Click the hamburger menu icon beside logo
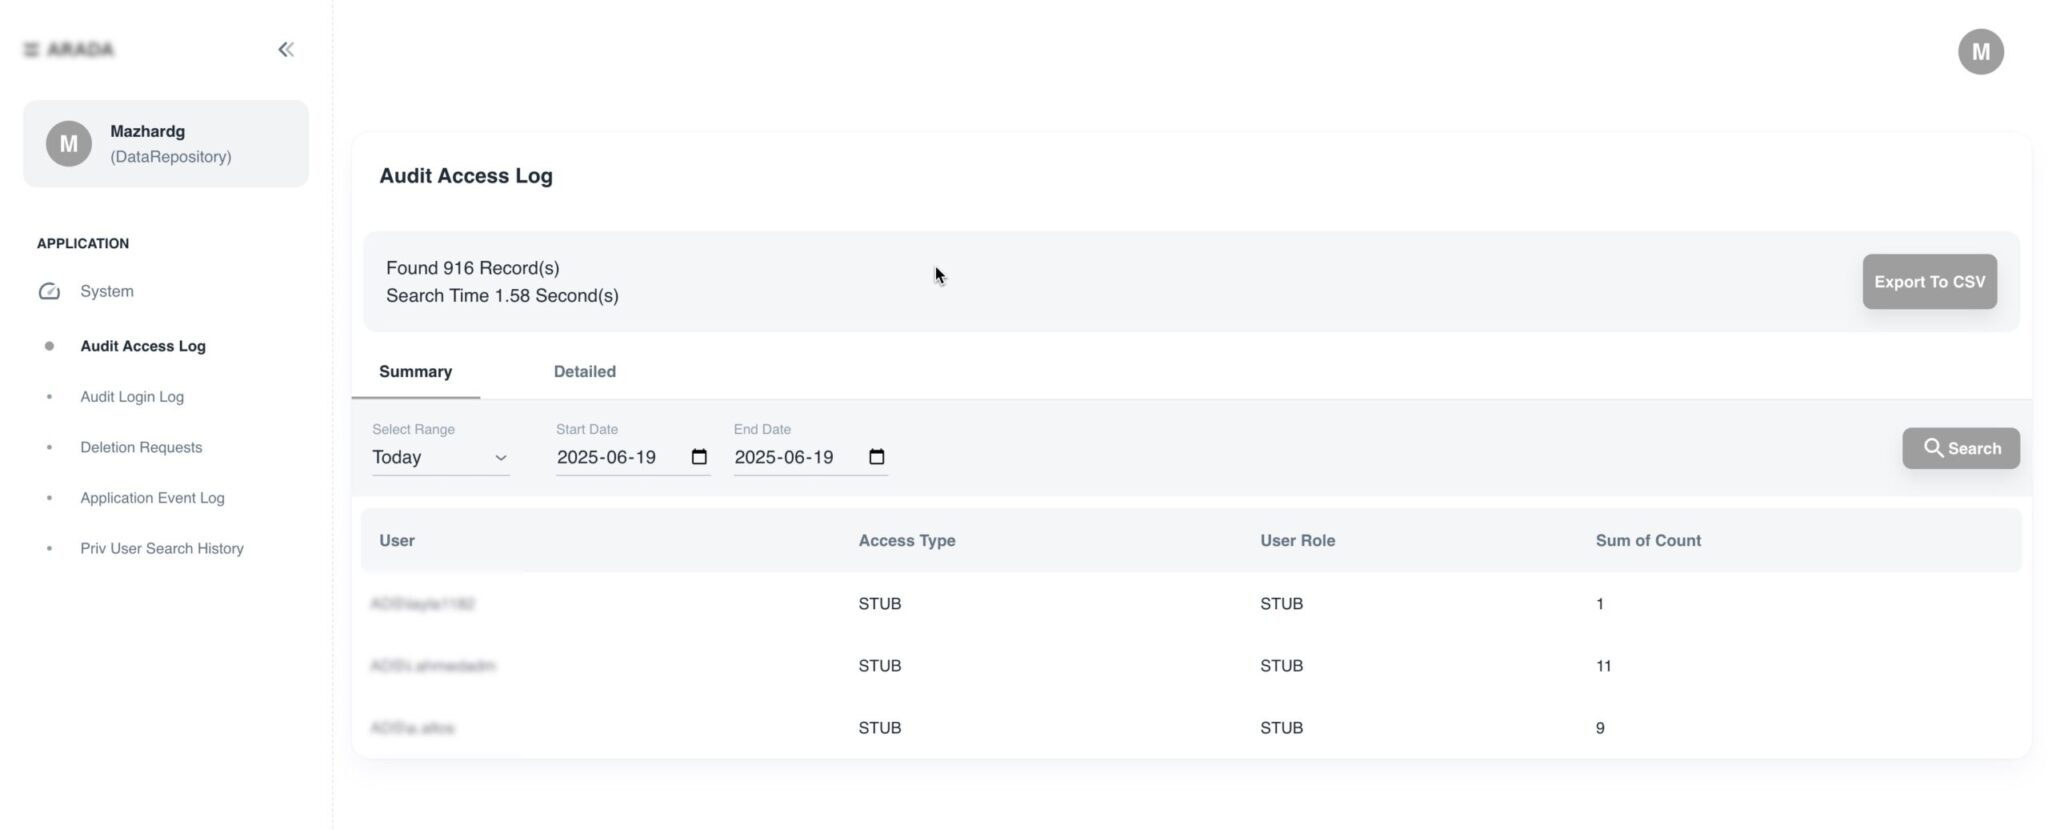The image size is (2048, 830). (31, 49)
